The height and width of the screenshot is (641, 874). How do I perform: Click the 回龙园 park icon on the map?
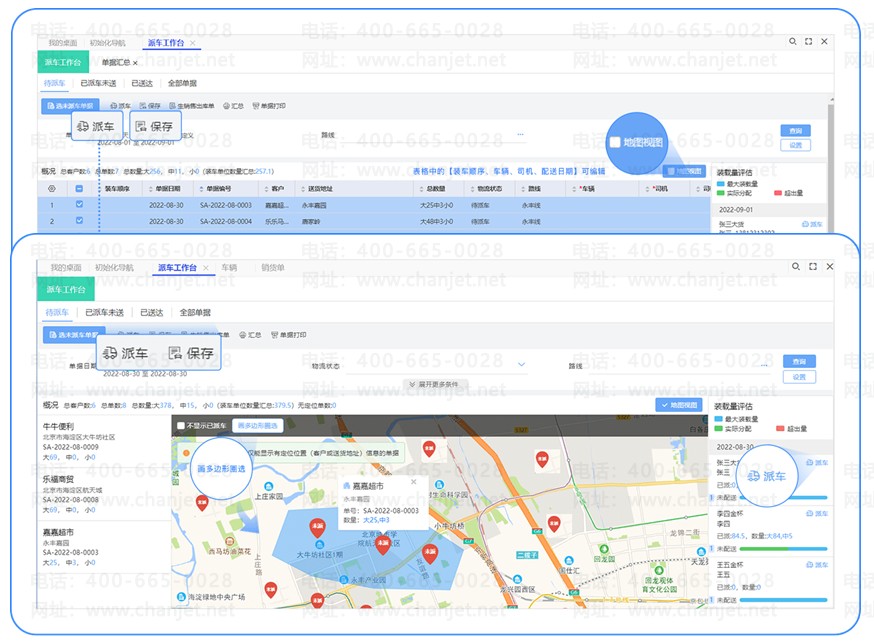pyautogui.click(x=604, y=549)
